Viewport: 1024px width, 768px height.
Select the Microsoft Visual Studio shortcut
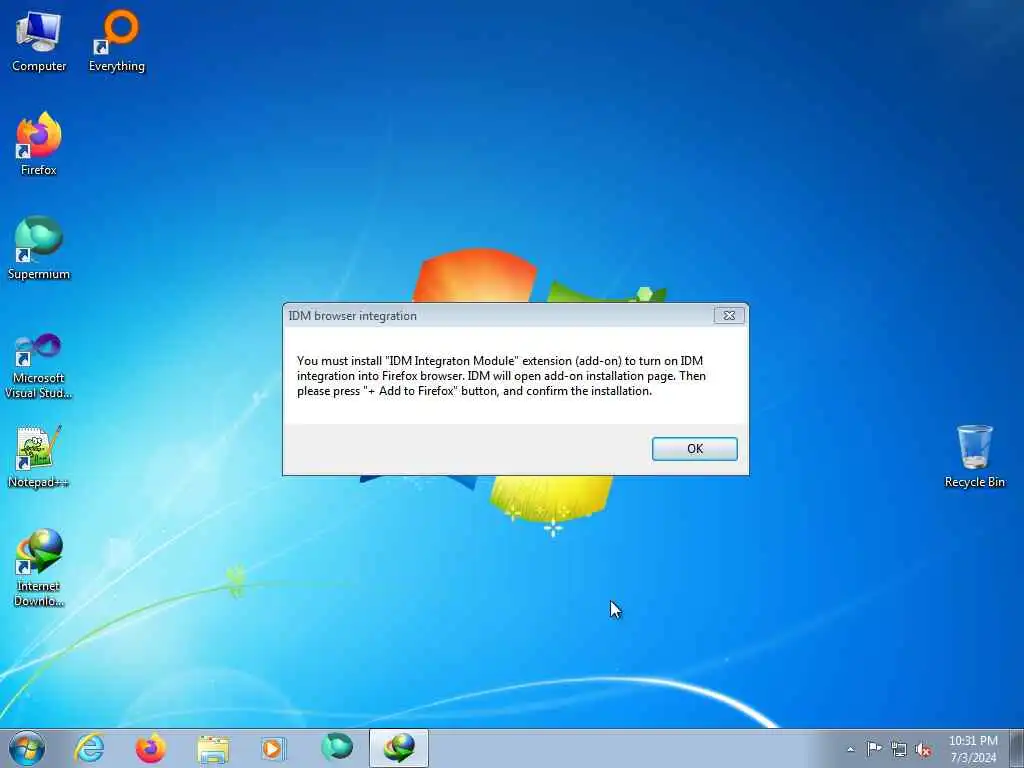tap(39, 367)
